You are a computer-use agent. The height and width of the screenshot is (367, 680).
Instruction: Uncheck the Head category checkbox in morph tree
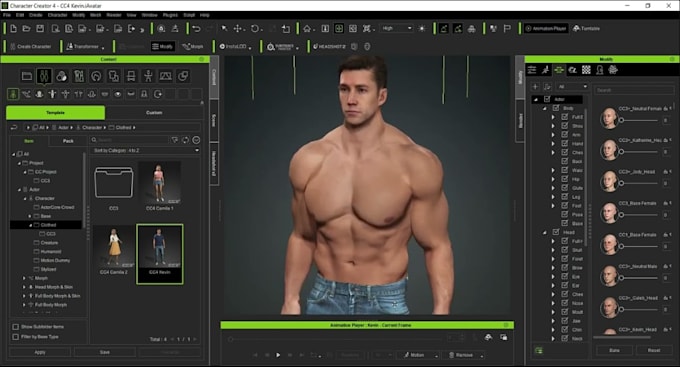(556, 232)
